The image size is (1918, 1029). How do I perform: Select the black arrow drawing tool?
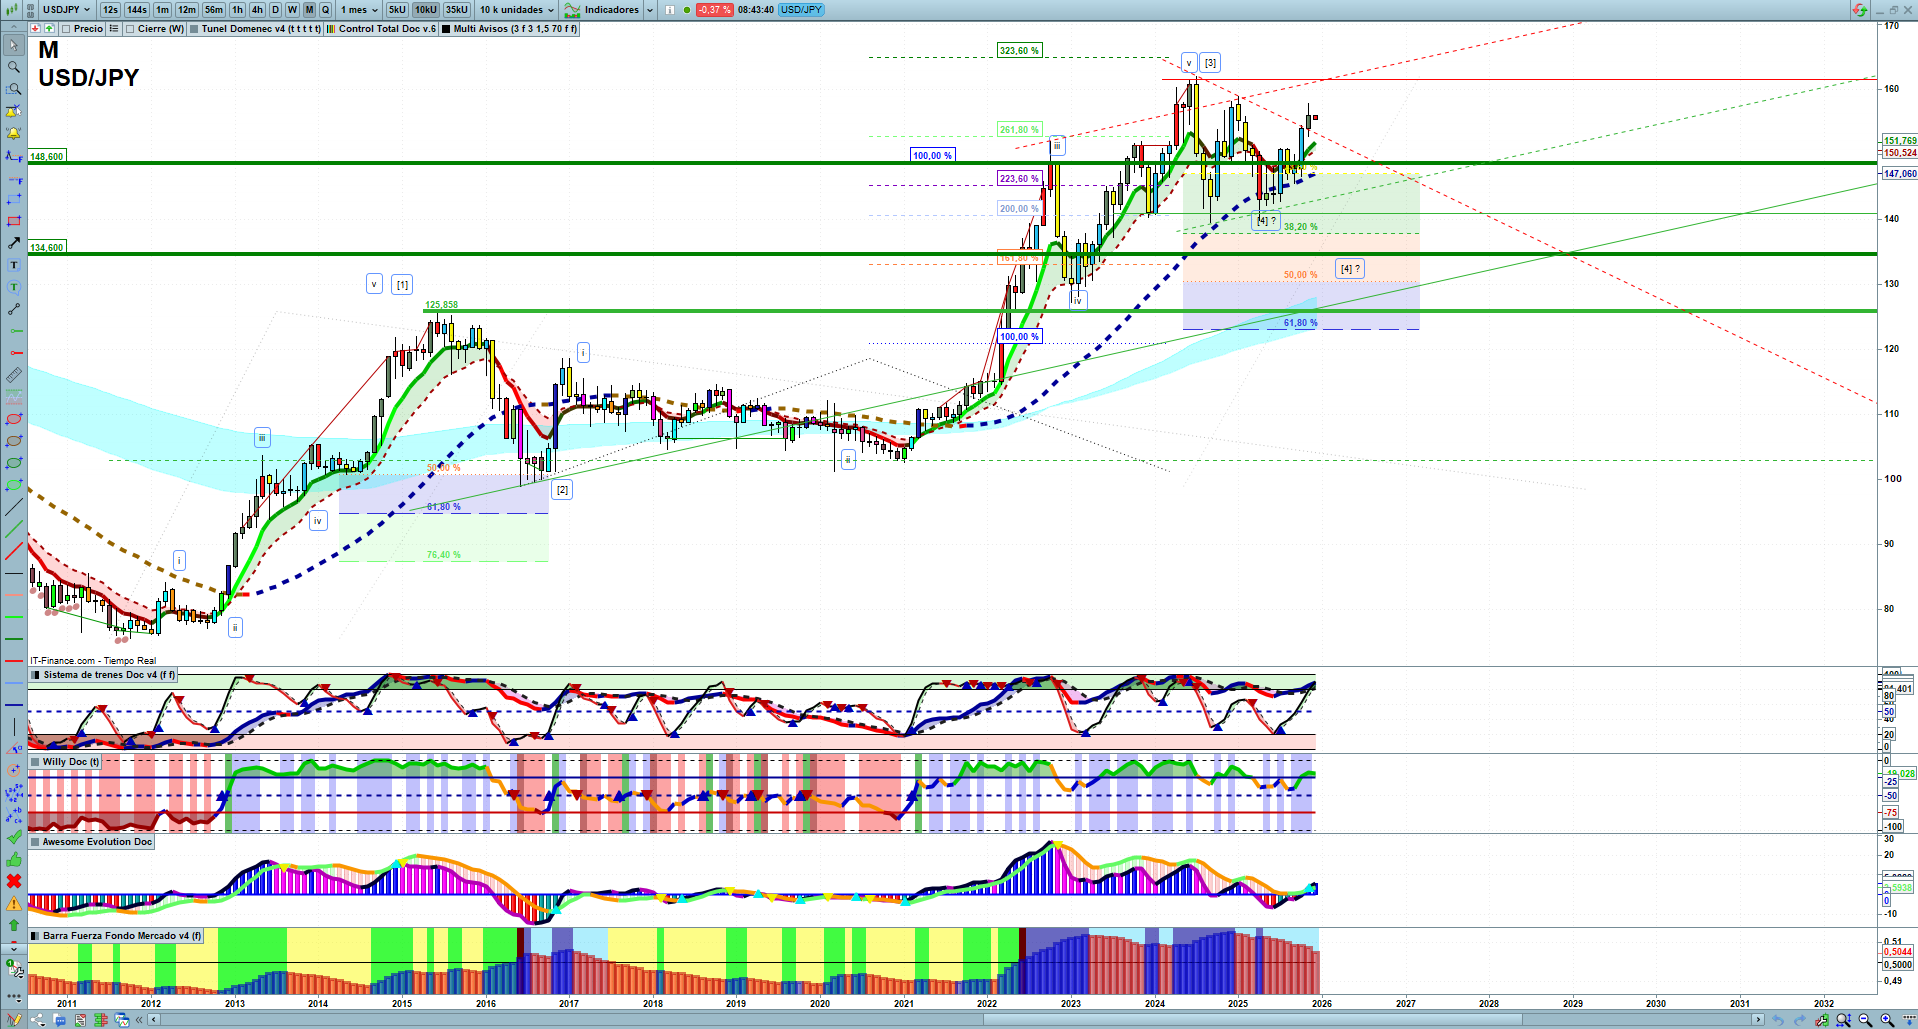coord(14,243)
